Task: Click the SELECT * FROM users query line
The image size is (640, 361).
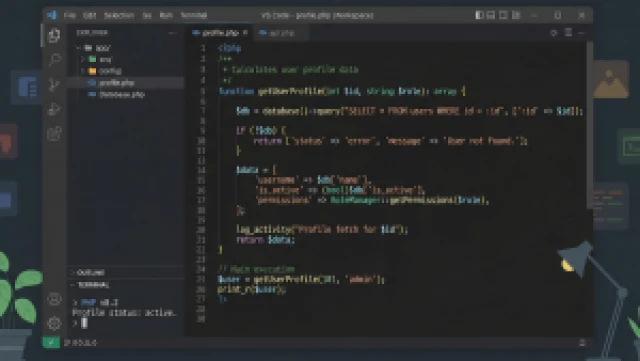Action: coord(409,111)
